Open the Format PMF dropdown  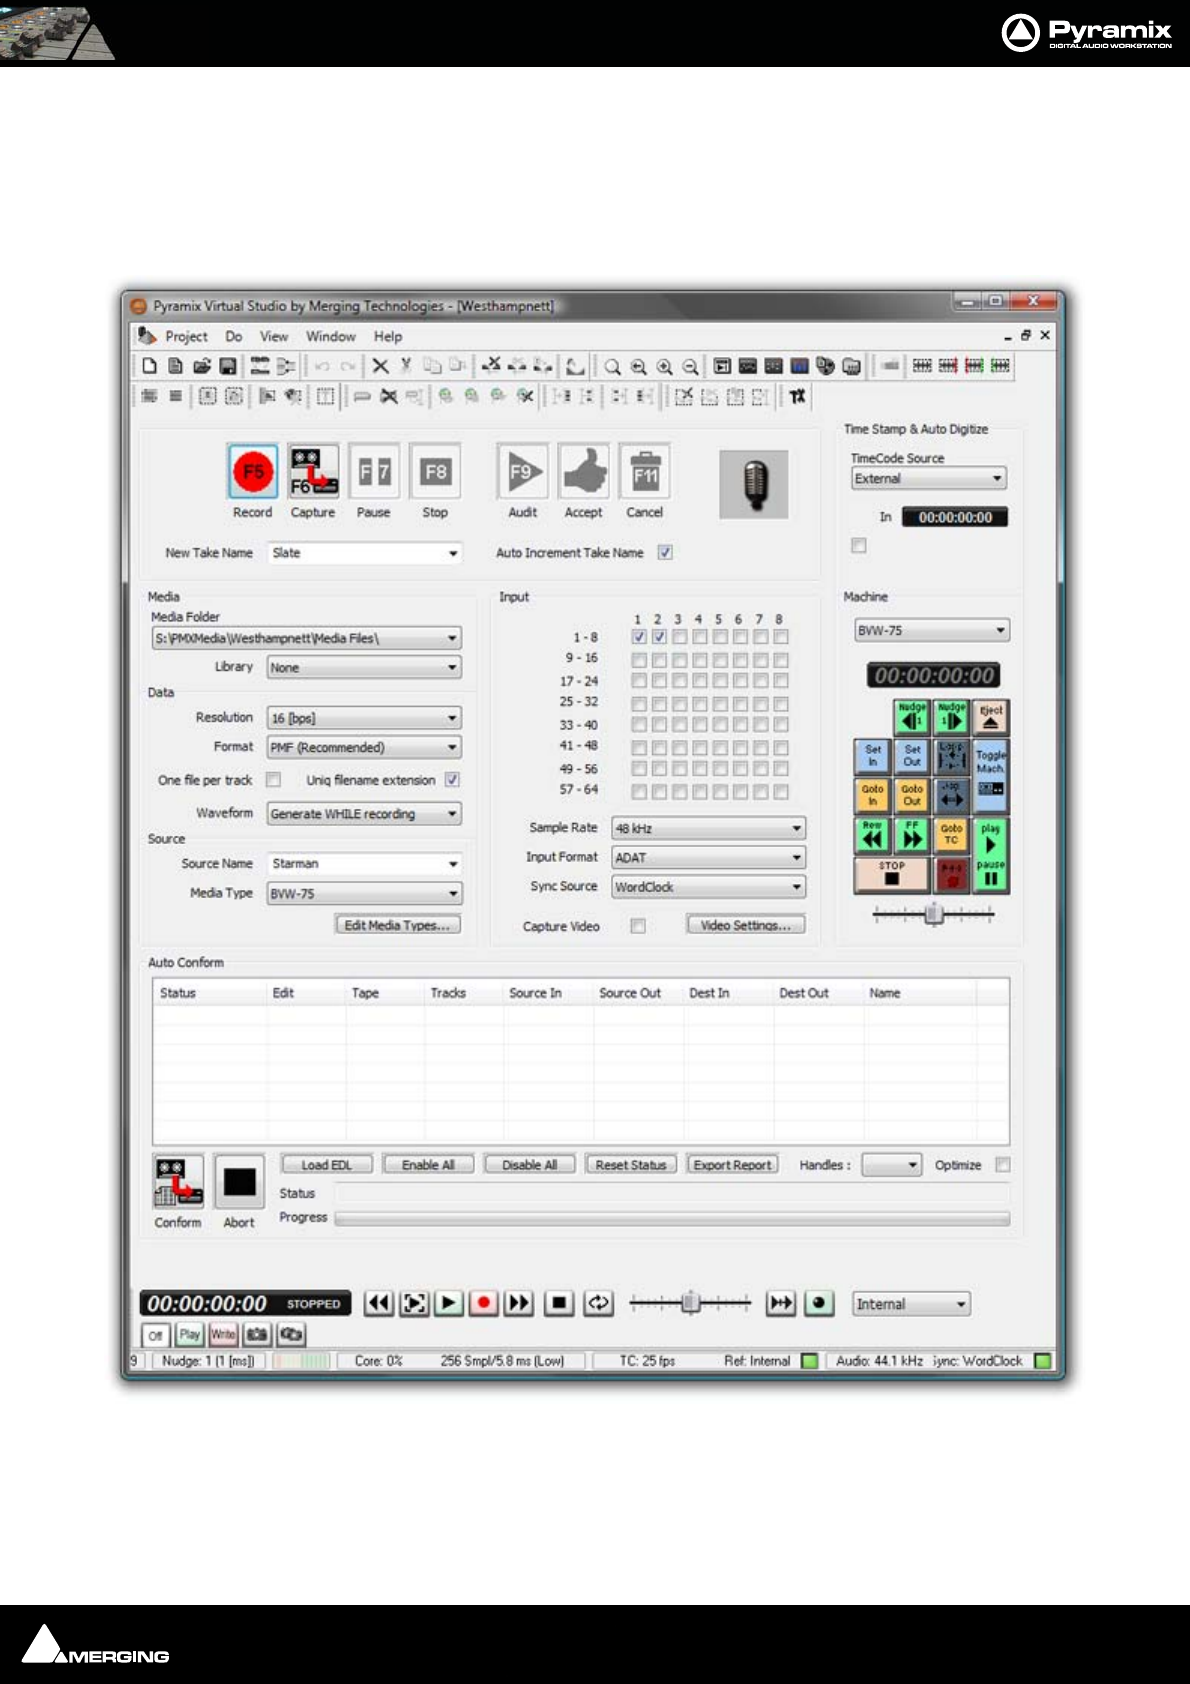click(452, 747)
